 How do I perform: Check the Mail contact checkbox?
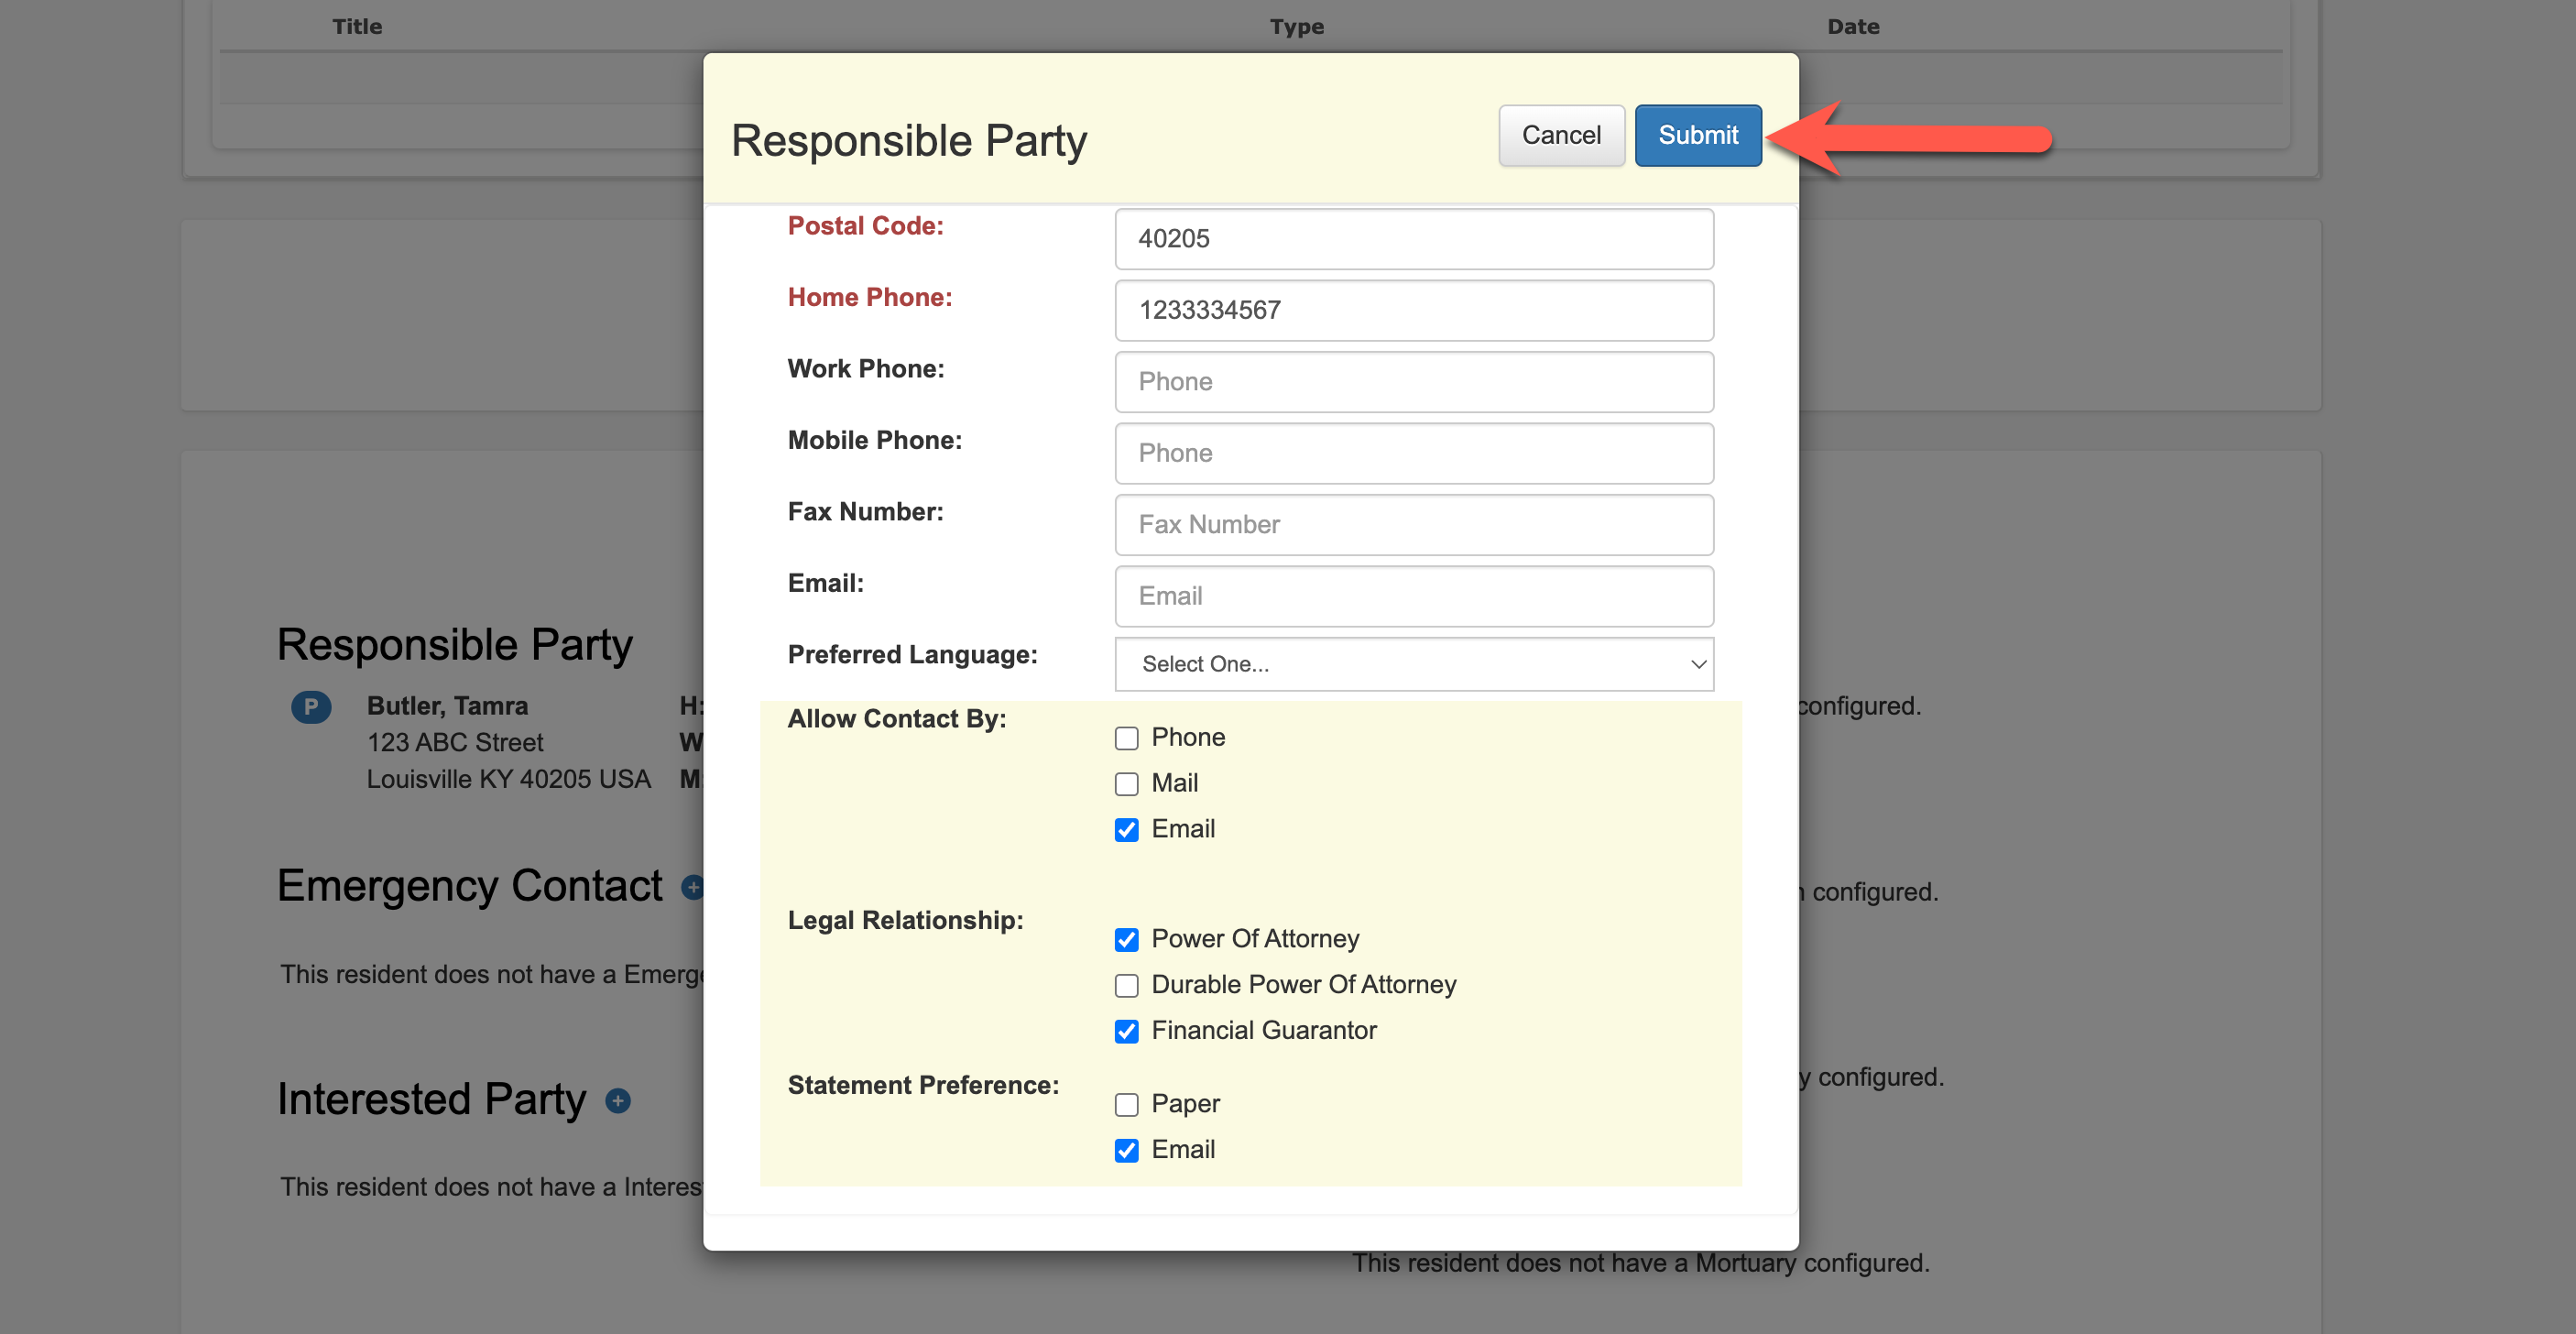click(1126, 784)
